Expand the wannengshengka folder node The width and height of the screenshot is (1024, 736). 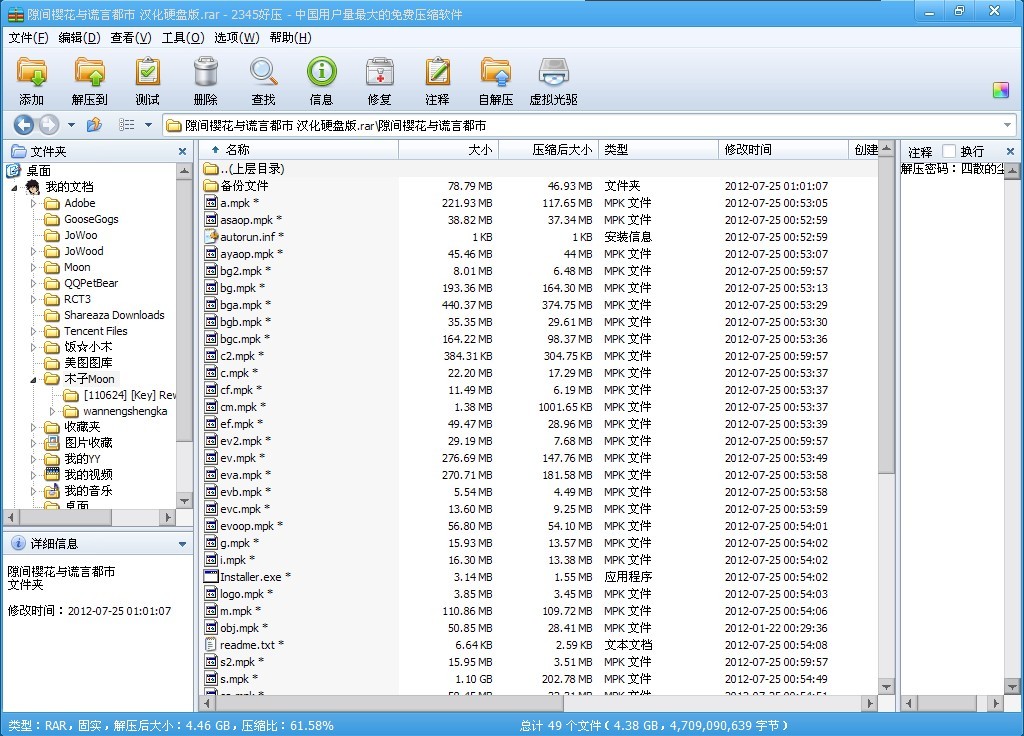[x=53, y=411]
